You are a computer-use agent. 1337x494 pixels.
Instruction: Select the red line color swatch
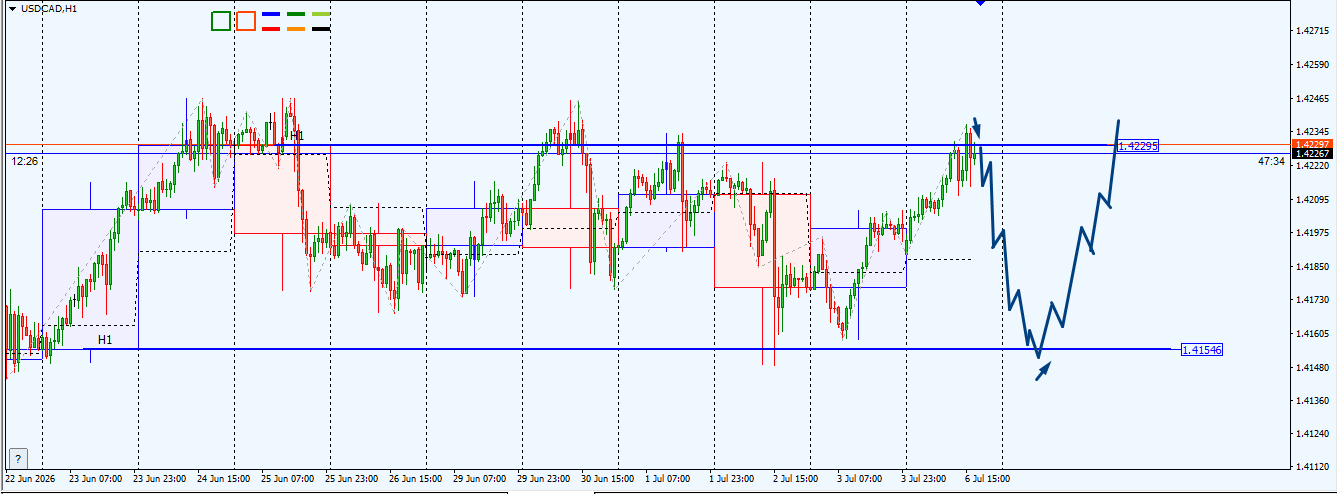(x=270, y=29)
